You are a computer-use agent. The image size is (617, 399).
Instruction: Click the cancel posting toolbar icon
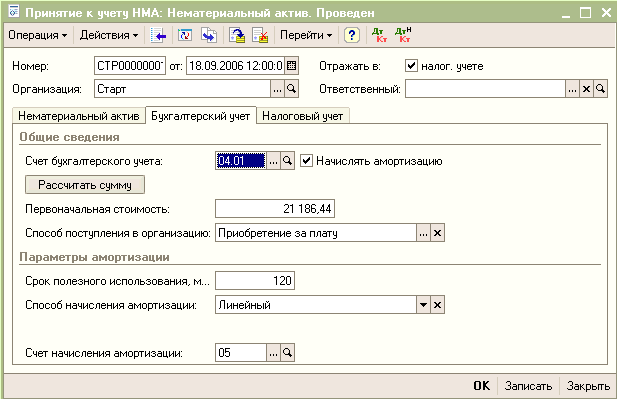click(260, 35)
